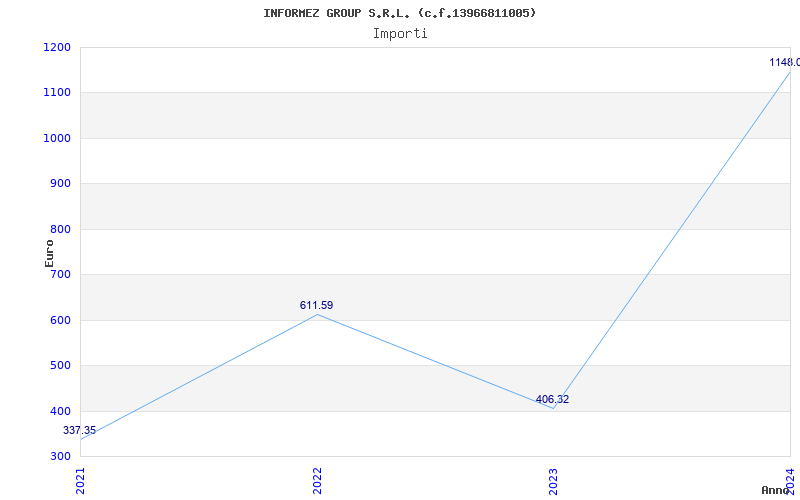Image resolution: width=800 pixels, height=500 pixels.
Task: Select the 337.35 data label
Action: (80, 430)
